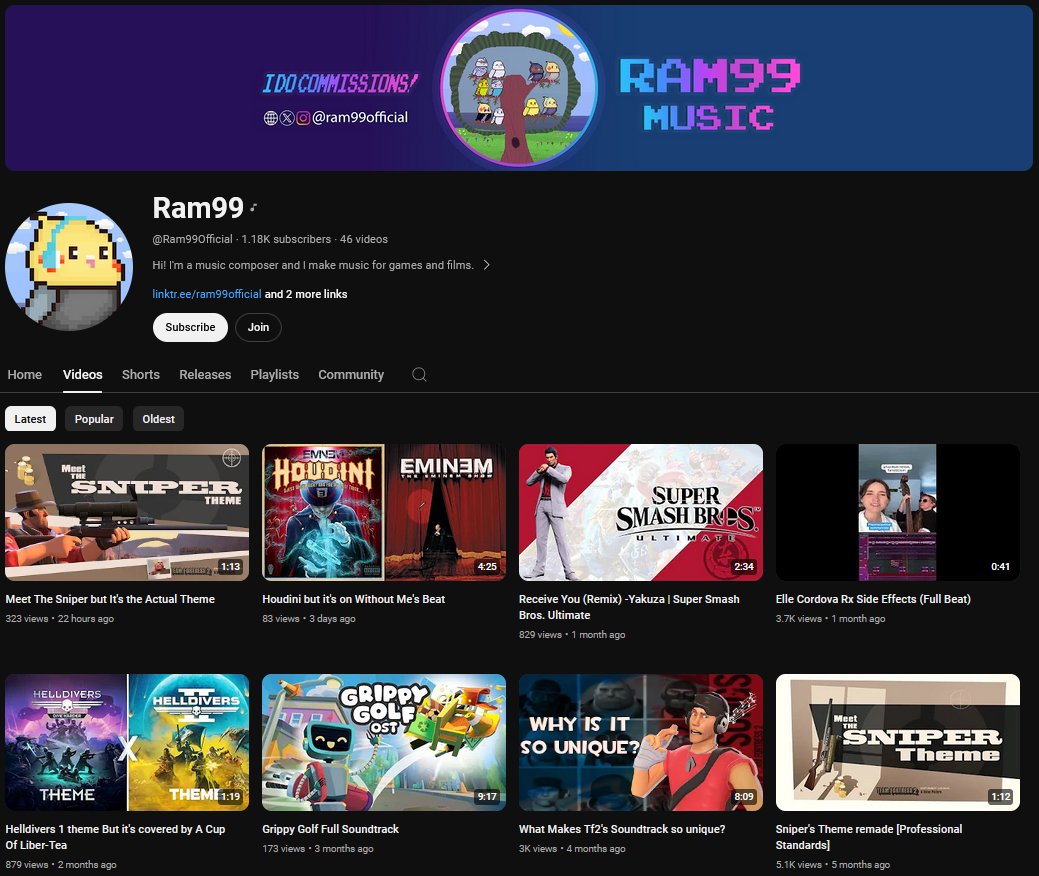The height and width of the screenshot is (876, 1039).
Task: Click '3K views · 4 months ago' text
Action: tap(572, 849)
